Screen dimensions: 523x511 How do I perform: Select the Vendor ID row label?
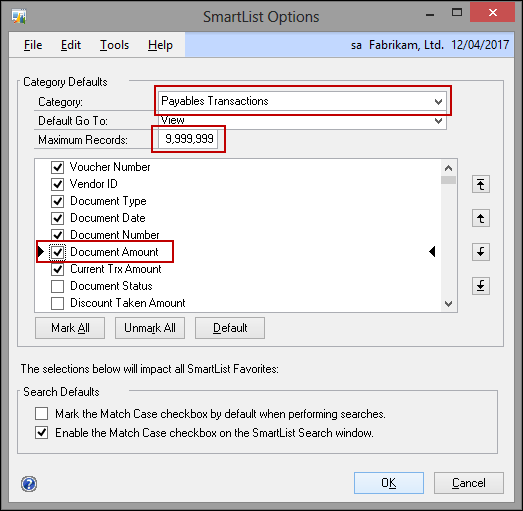point(94,184)
